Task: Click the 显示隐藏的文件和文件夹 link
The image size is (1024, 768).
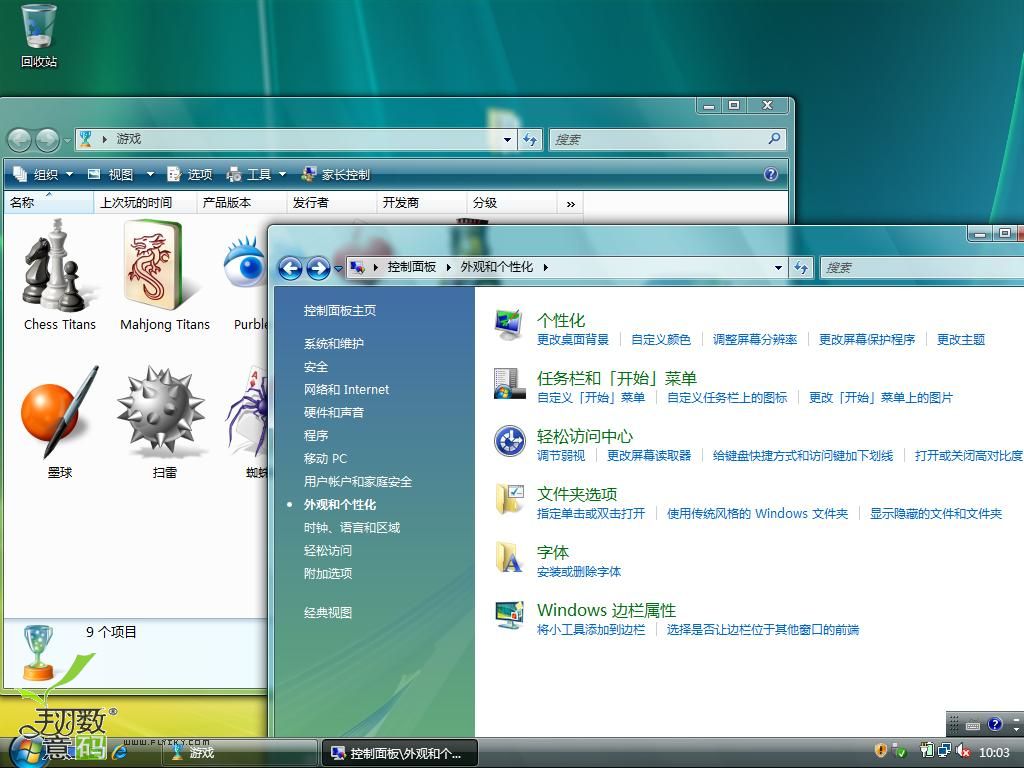Action: [936, 514]
